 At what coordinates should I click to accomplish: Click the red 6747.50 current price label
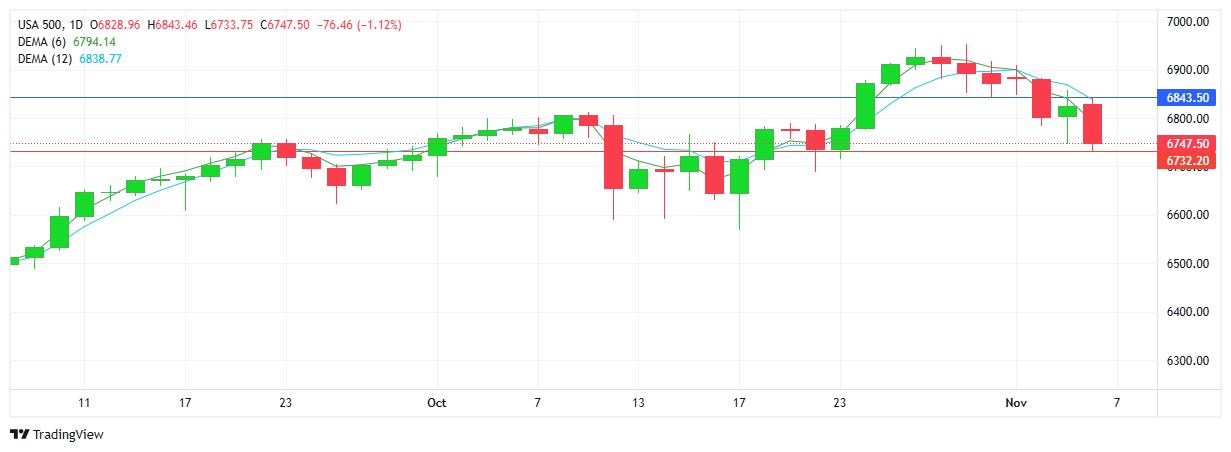[x=1187, y=144]
